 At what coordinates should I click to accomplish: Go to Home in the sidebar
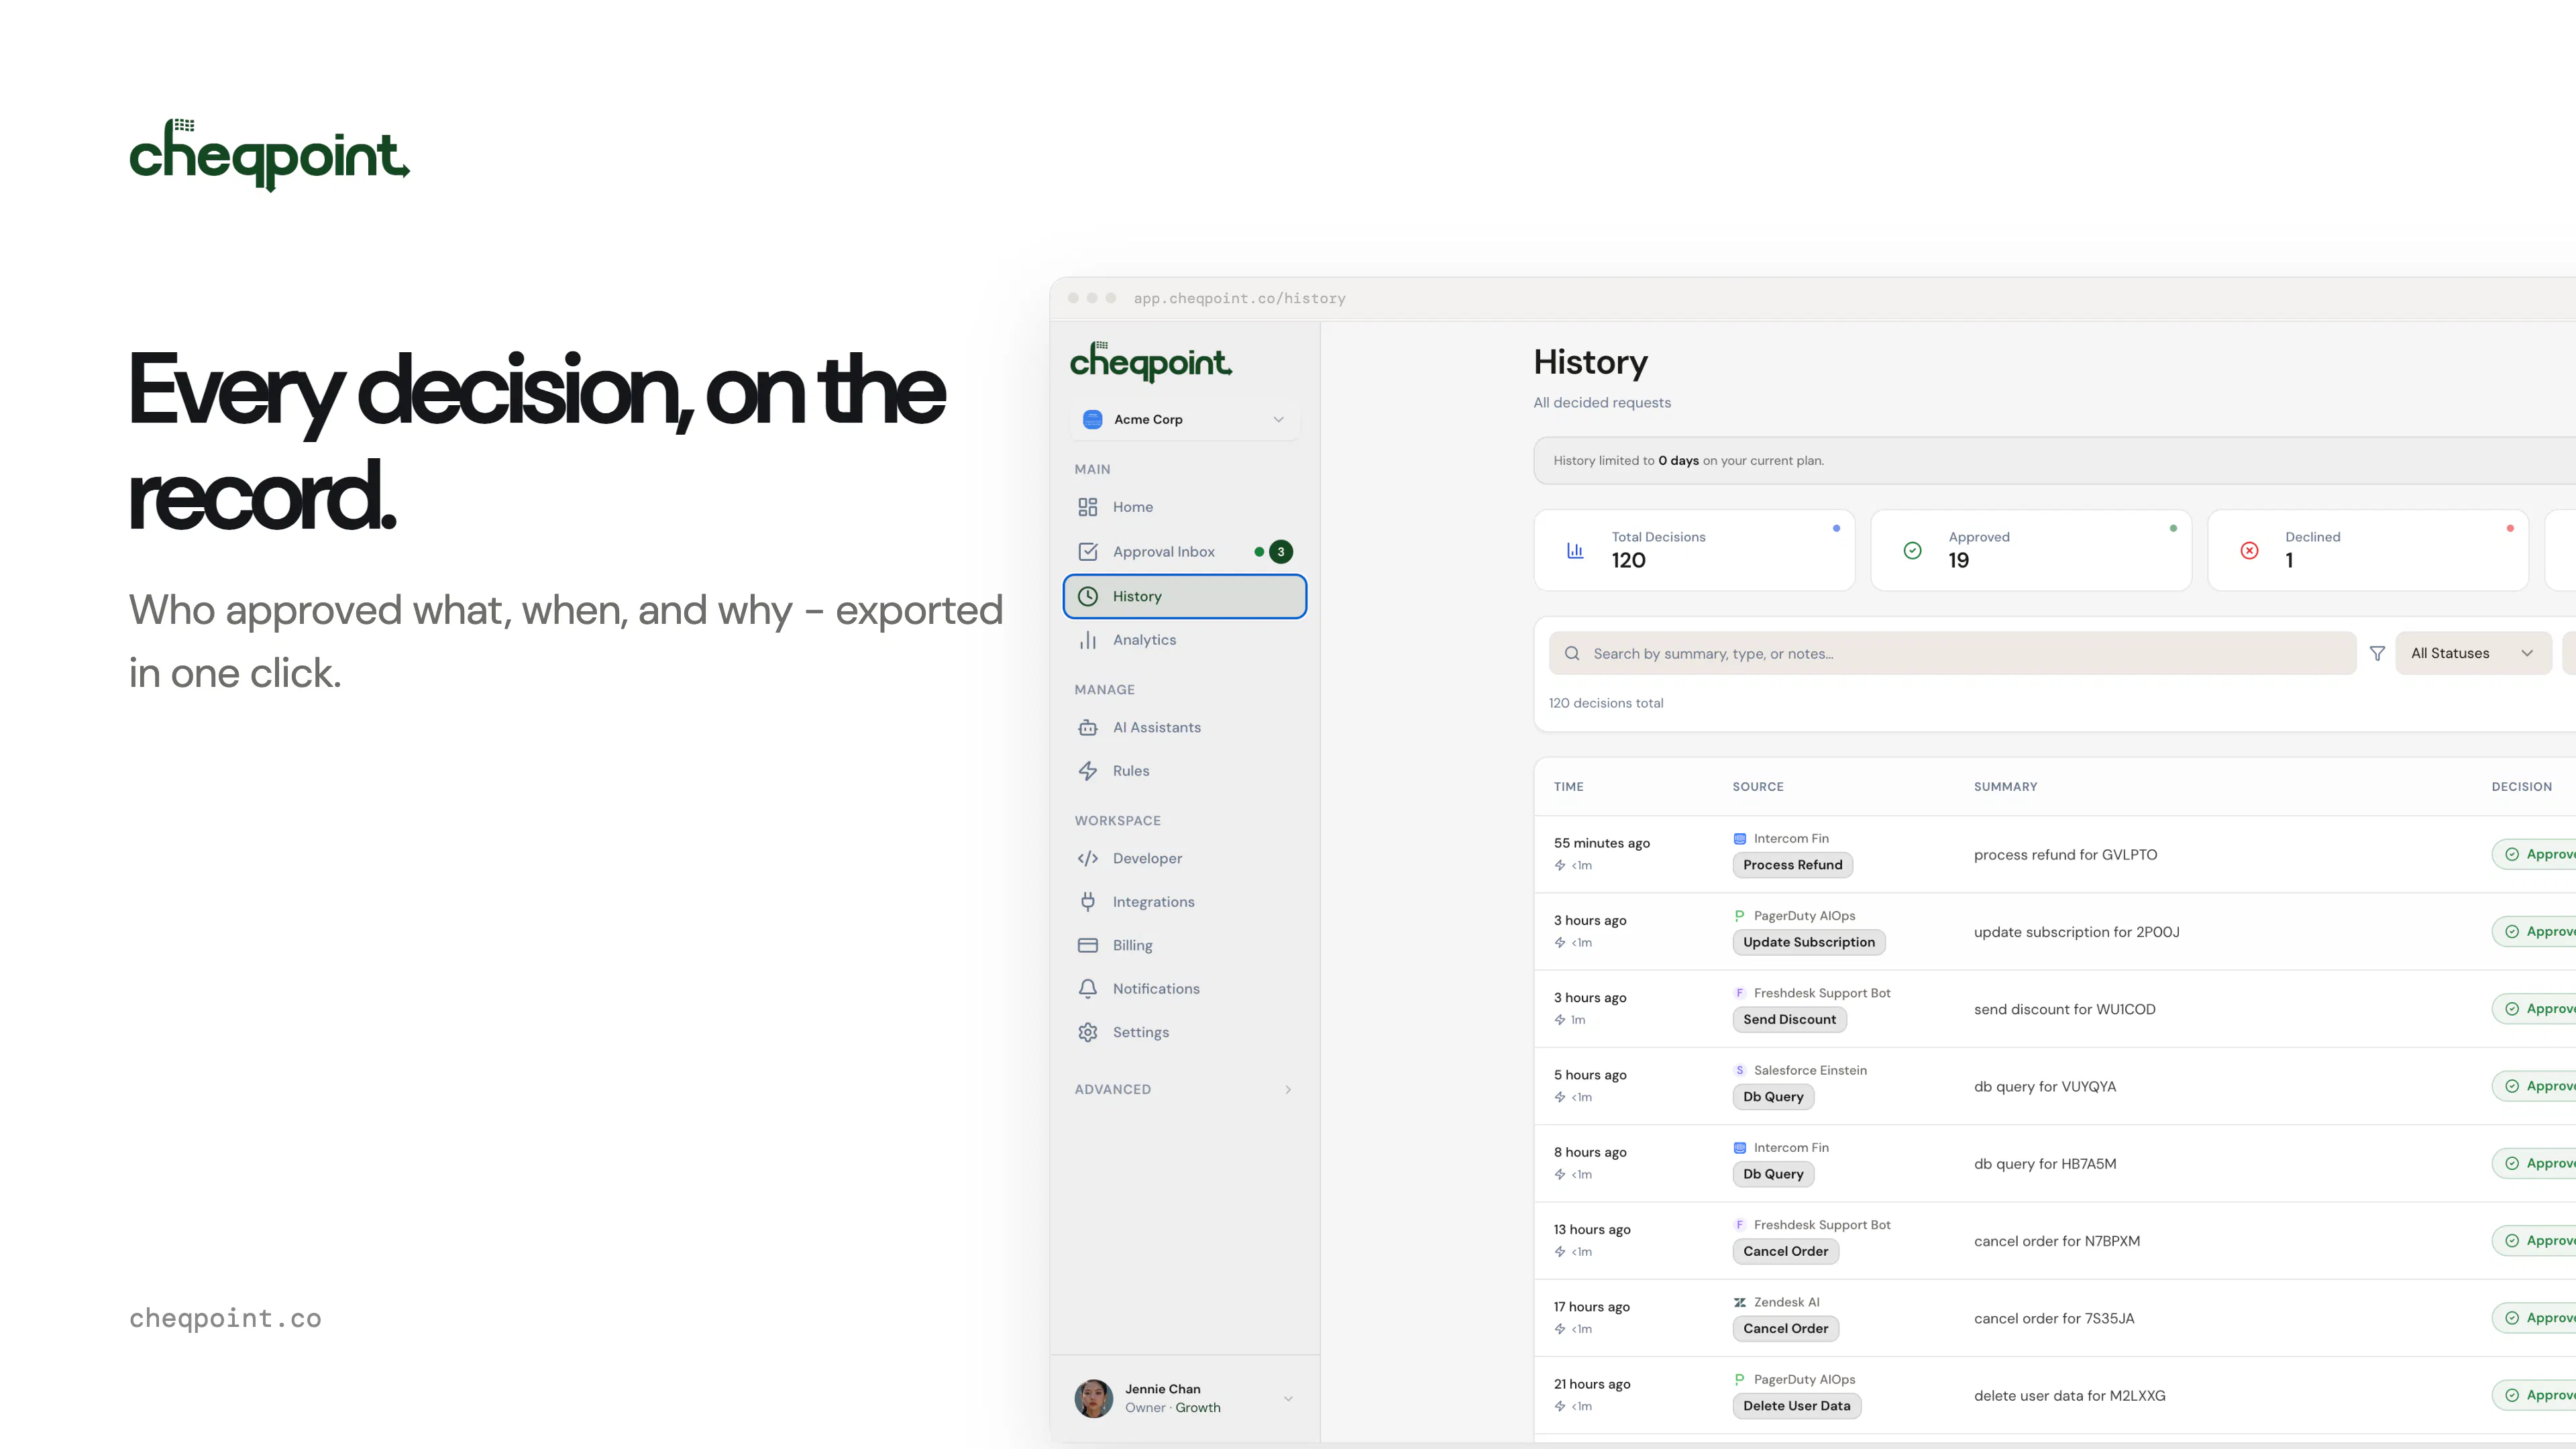pyautogui.click(x=1184, y=507)
